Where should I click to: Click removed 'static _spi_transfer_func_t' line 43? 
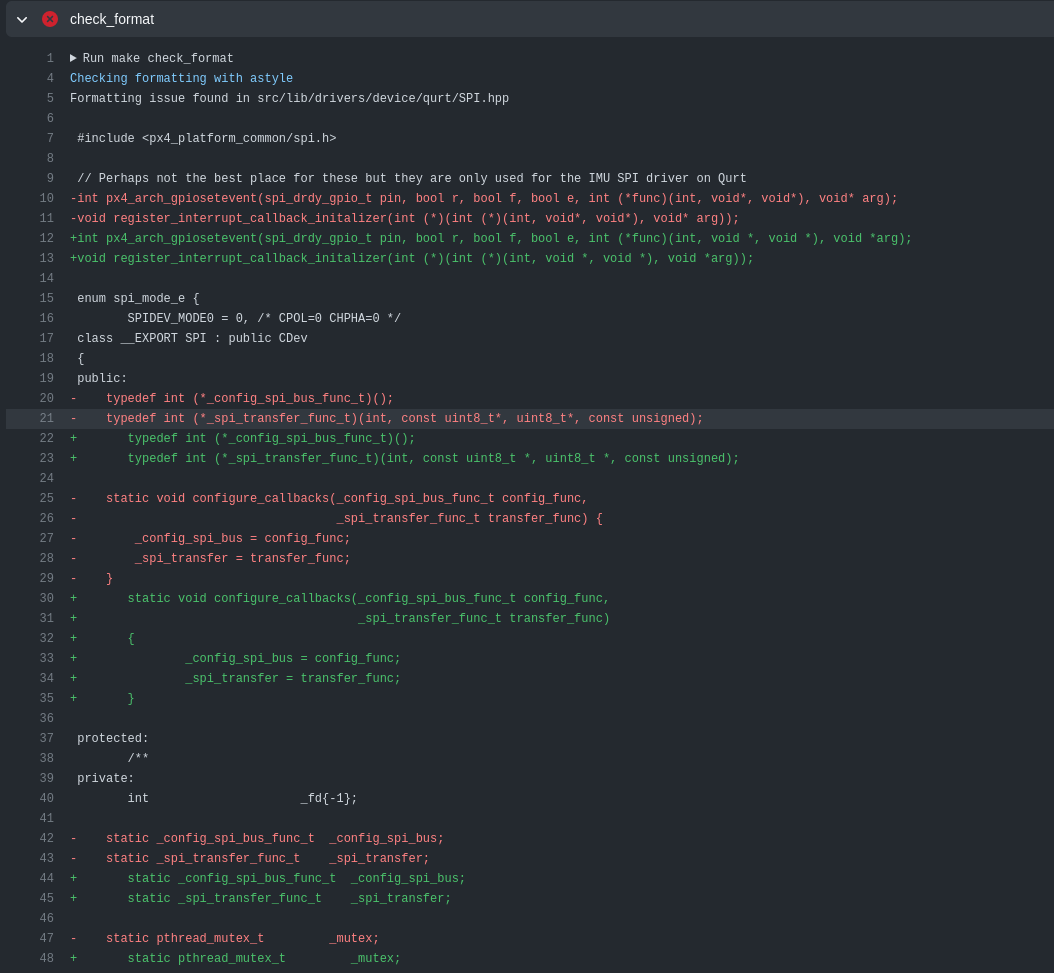tap(250, 858)
